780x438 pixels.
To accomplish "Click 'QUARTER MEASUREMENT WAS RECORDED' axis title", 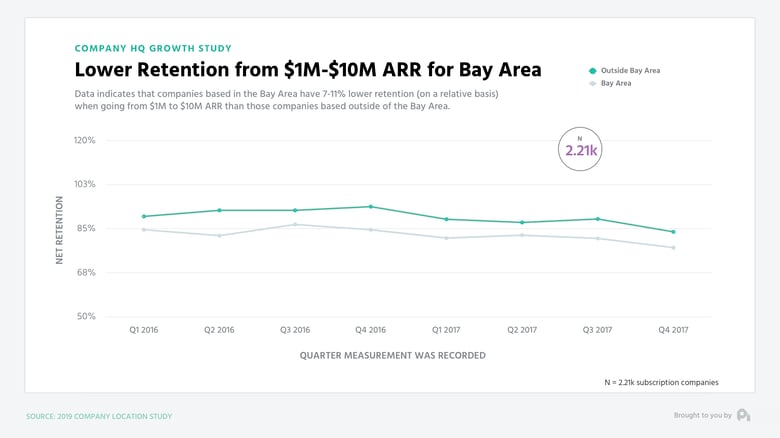I will 392,355.
